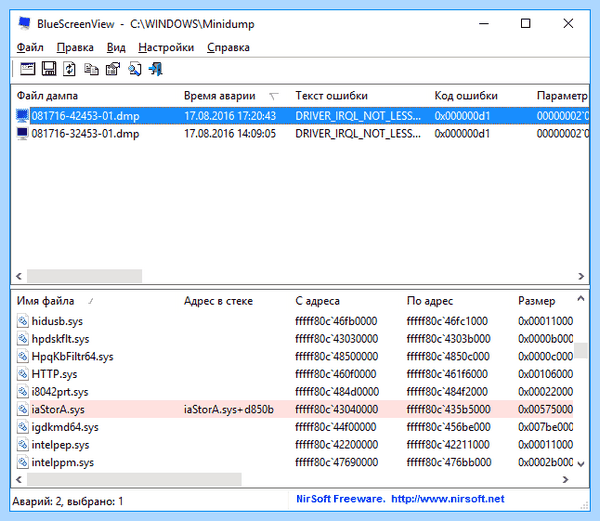
Task: Click file icon next to HpqKbFiltr64.sys
Action: click(23, 356)
